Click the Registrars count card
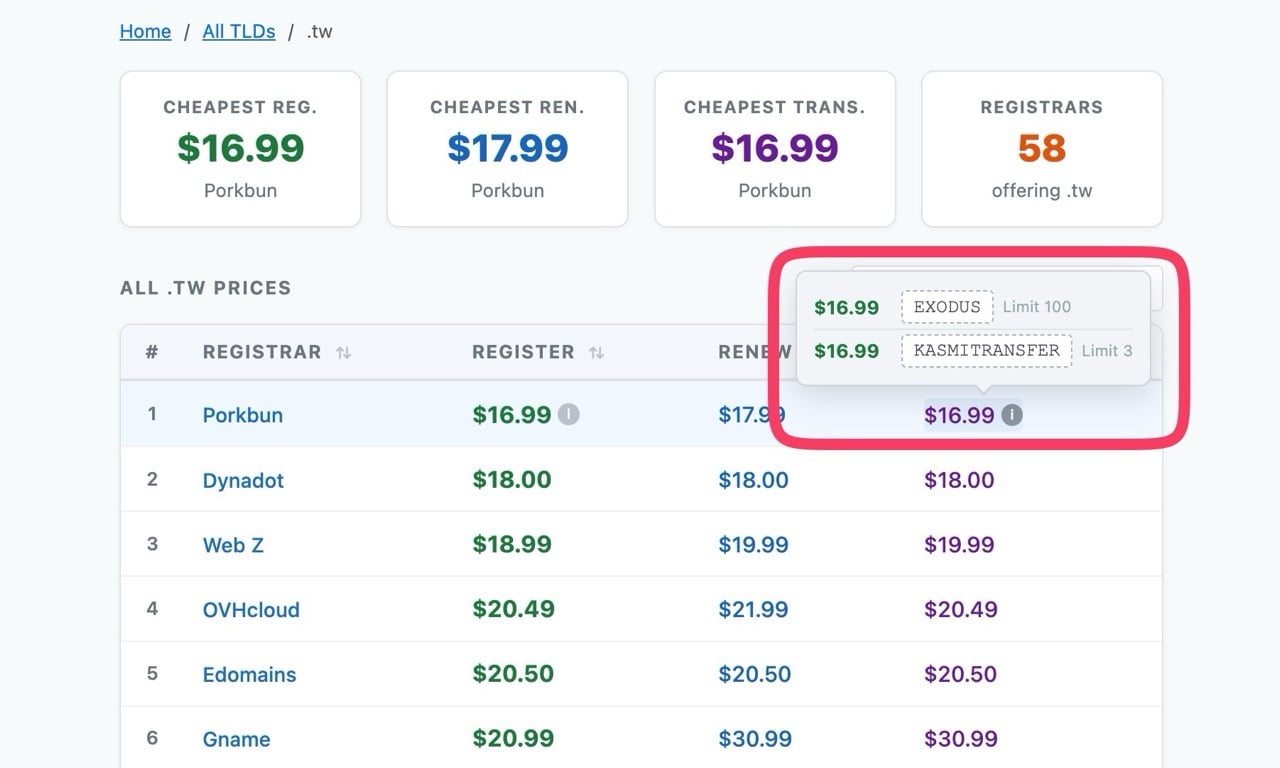The image size is (1280, 768). (x=1041, y=149)
